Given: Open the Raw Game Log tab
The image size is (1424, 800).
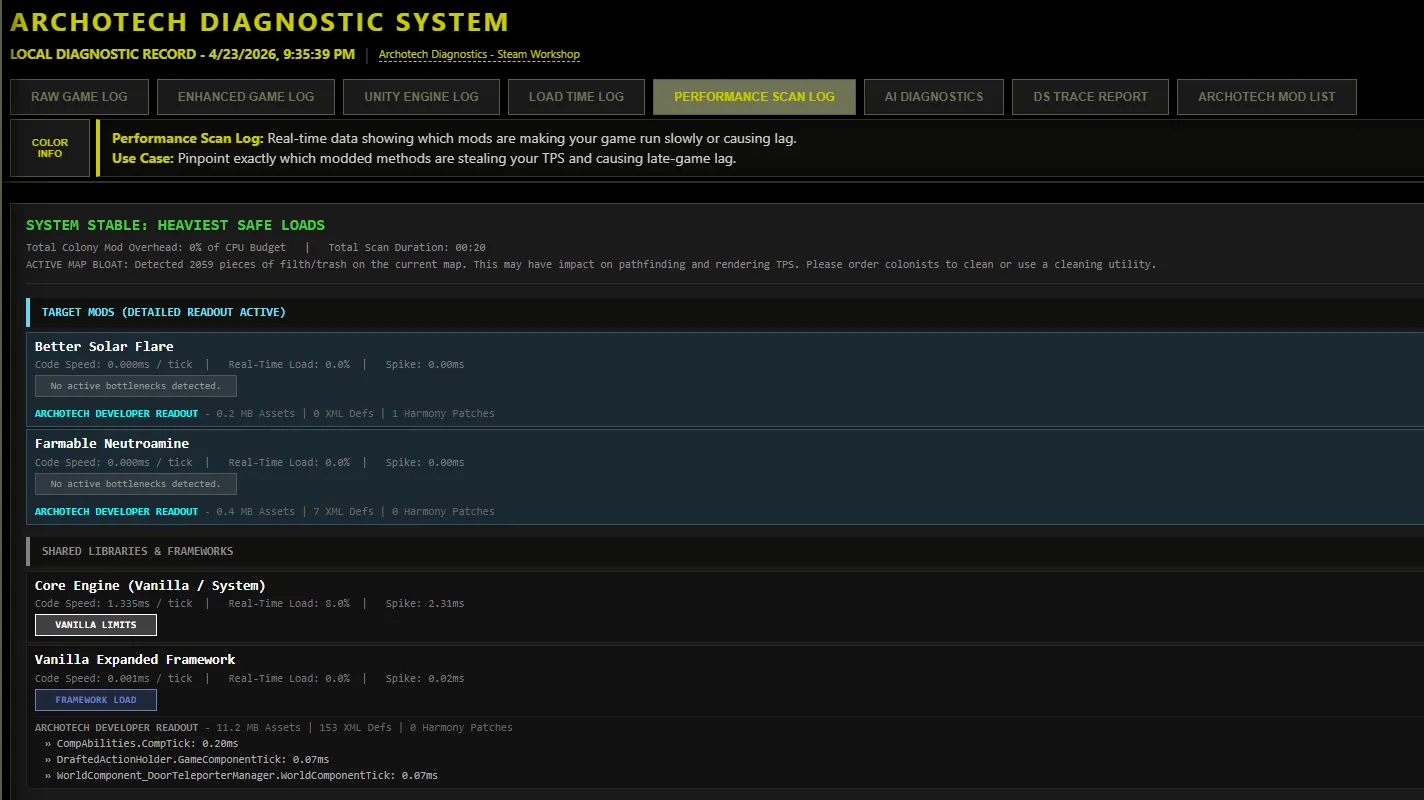Looking at the screenshot, I should 79,97.
